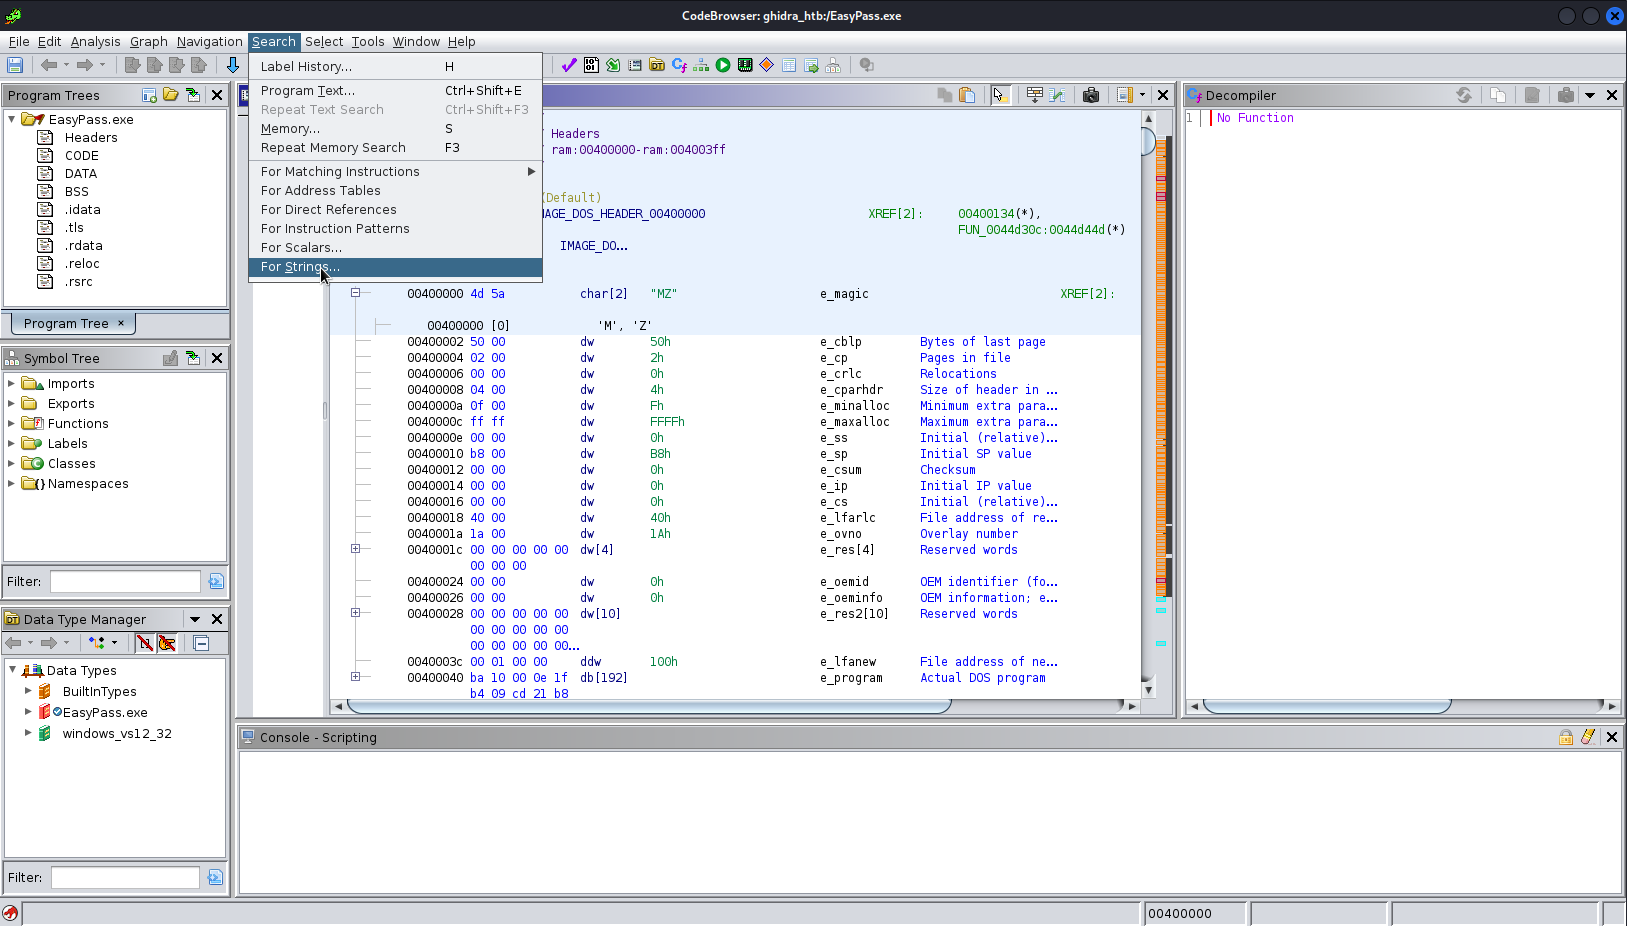Click the blue down-arrow navigation icon

(x=233, y=65)
